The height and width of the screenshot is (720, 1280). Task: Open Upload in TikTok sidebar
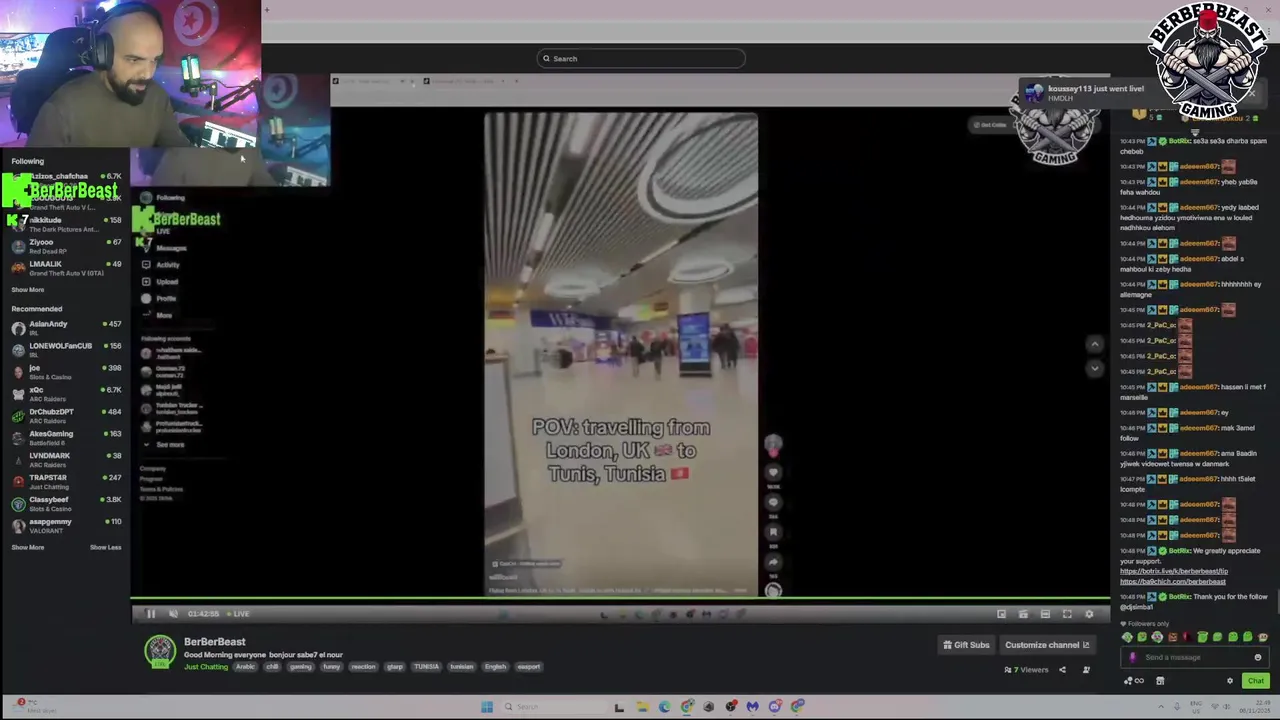[160, 282]
